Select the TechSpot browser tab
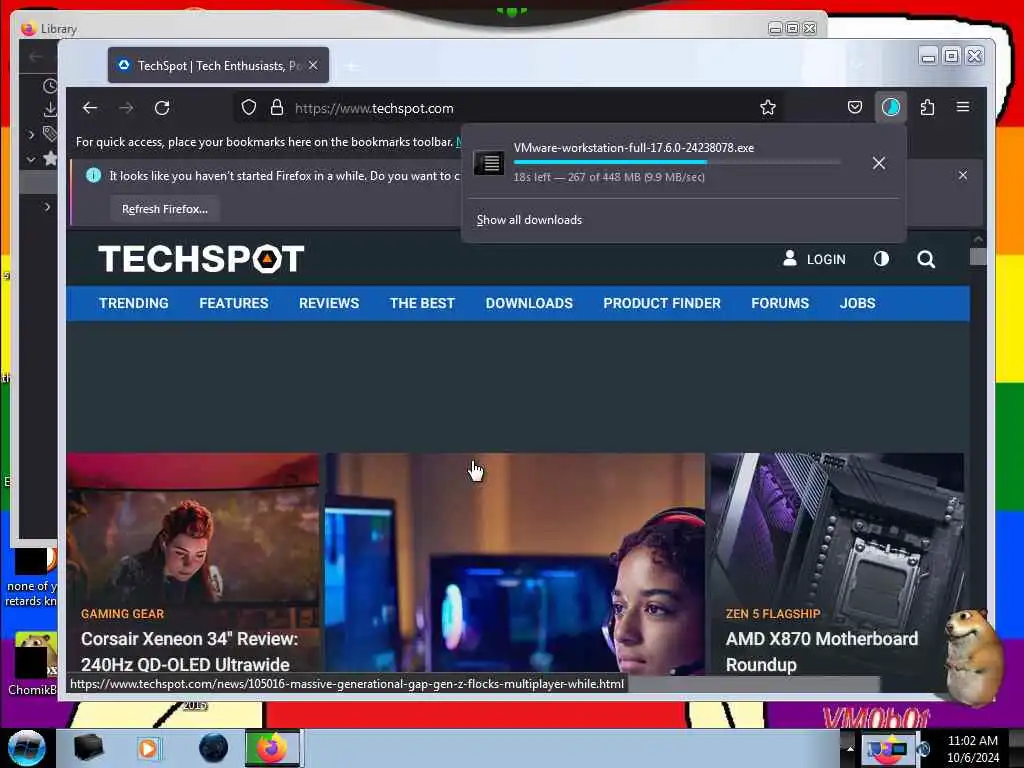The height and width of the screenshot is (768, 1024). 218,65
